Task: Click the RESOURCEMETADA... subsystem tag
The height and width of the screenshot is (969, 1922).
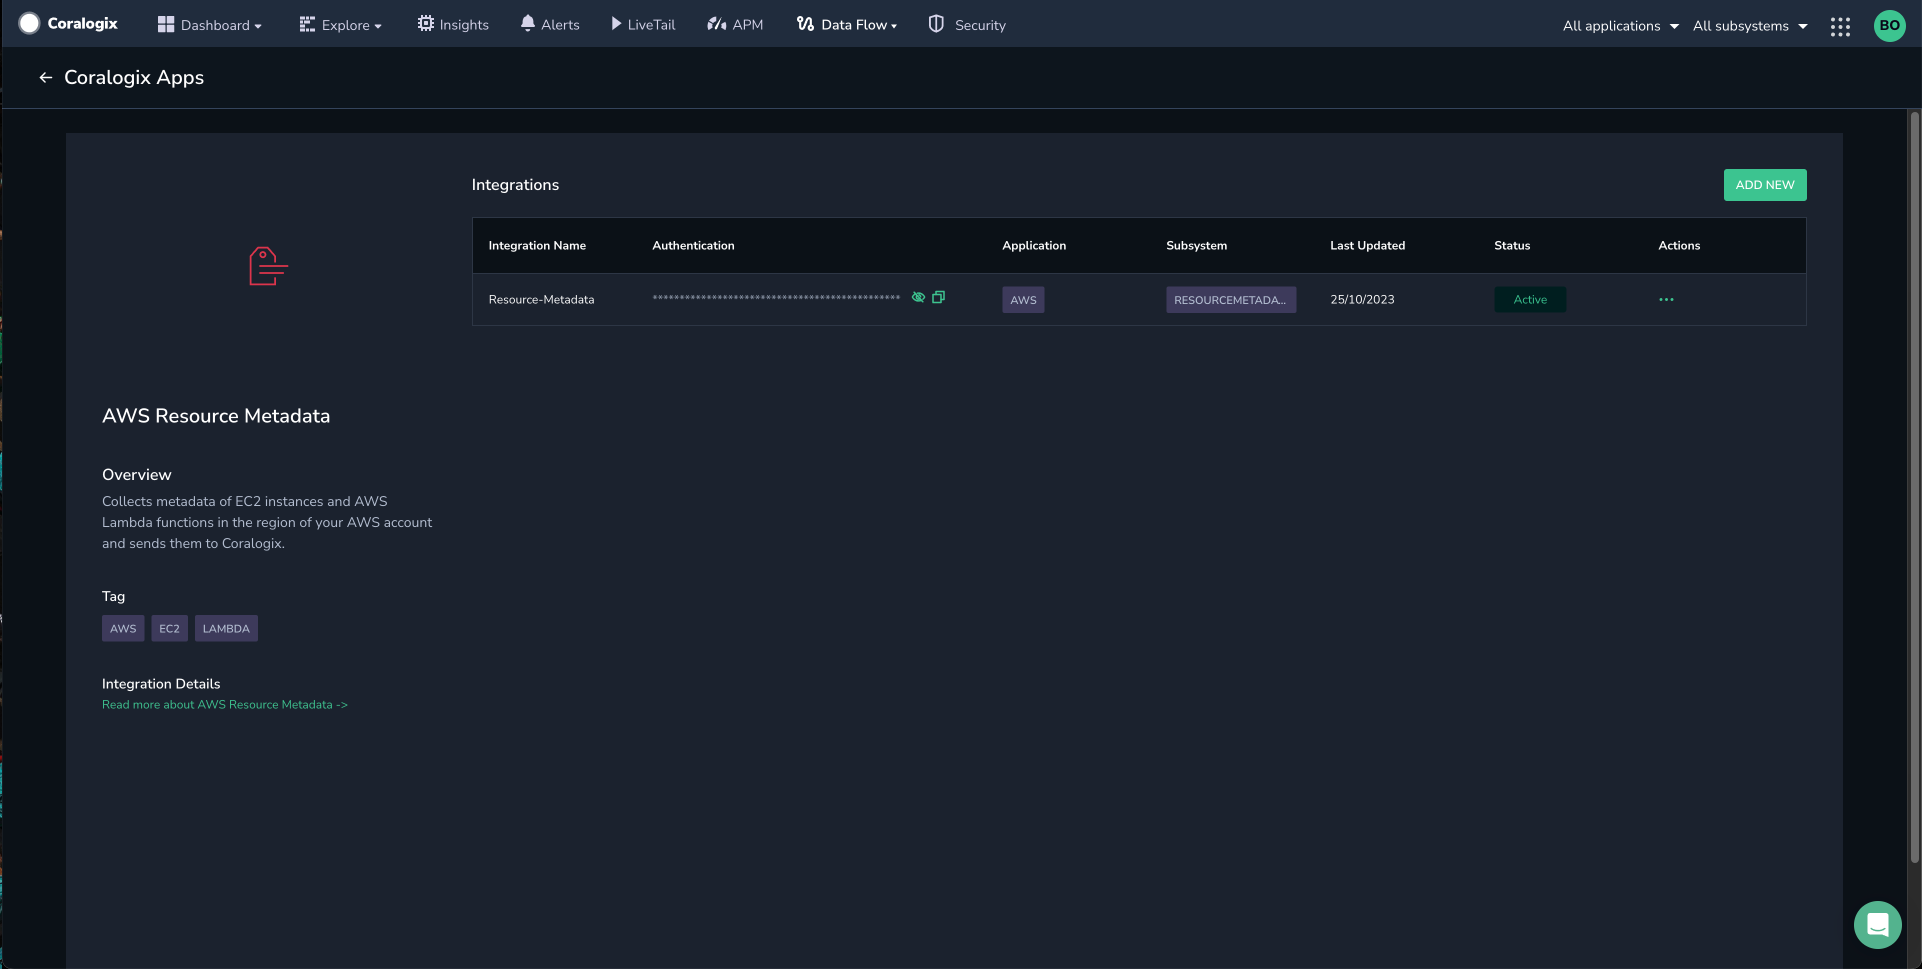Action: click(1231, 300)
